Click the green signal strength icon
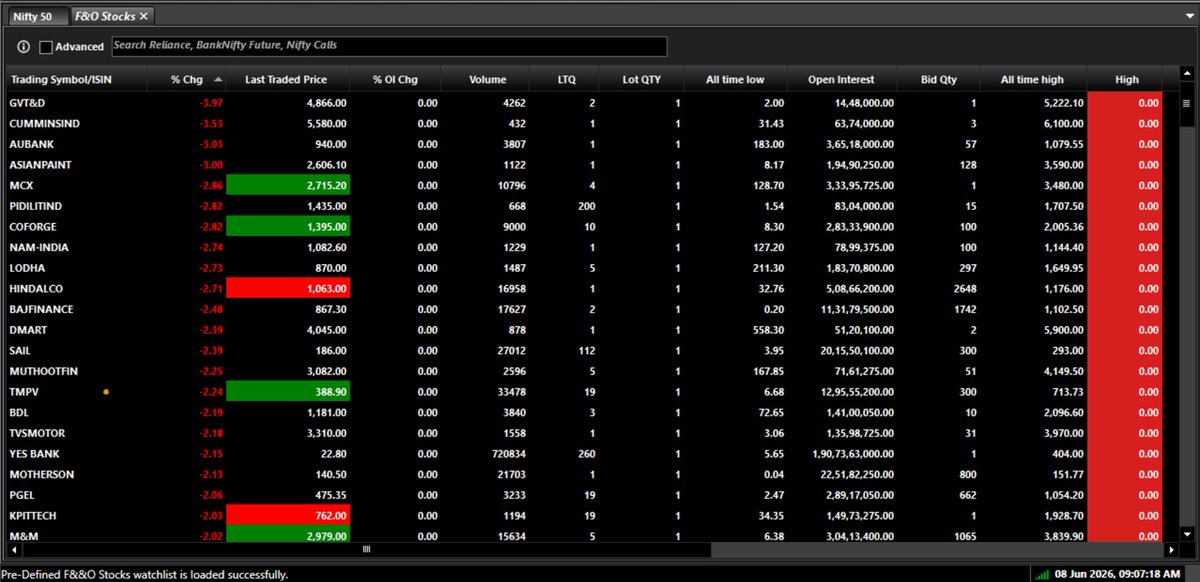 click(x=1044, y=574)
